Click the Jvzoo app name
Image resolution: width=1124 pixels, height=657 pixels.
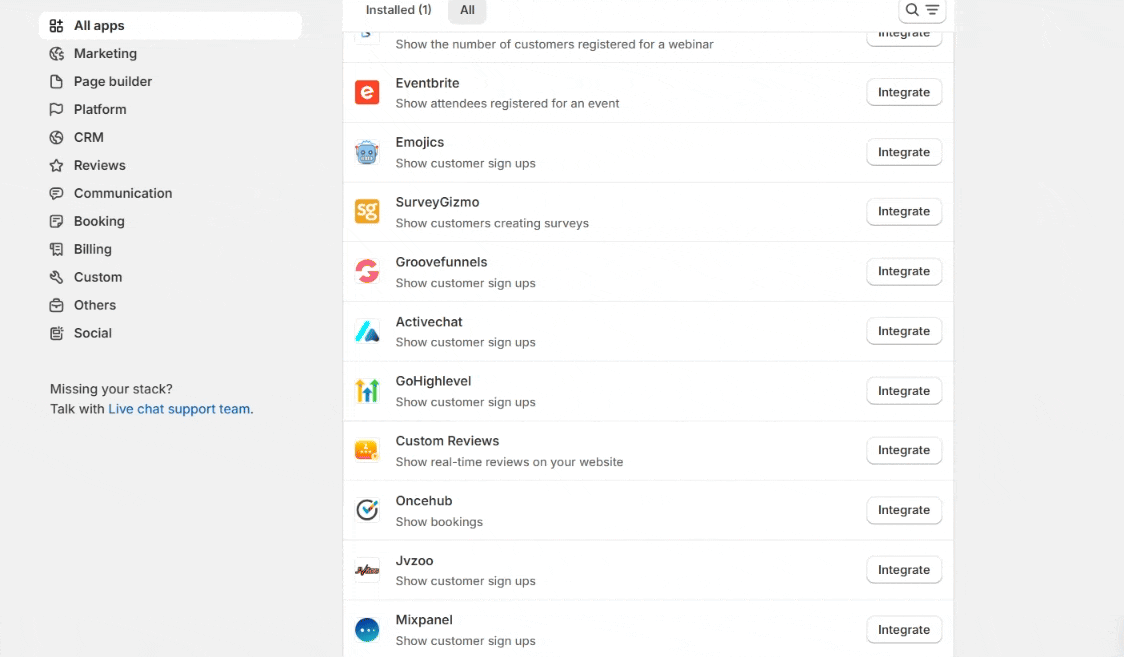[x=414, y=561]
